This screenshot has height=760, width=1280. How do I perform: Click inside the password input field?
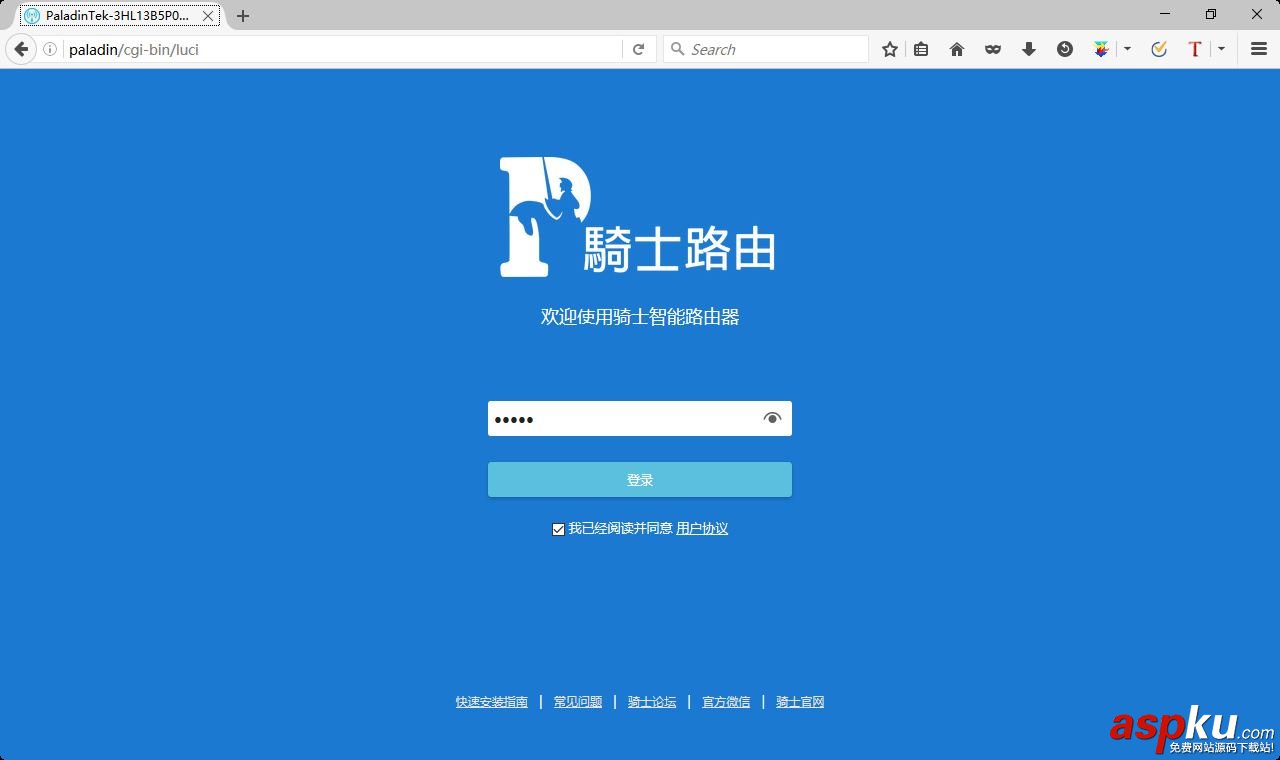click(x=620, y=418)
